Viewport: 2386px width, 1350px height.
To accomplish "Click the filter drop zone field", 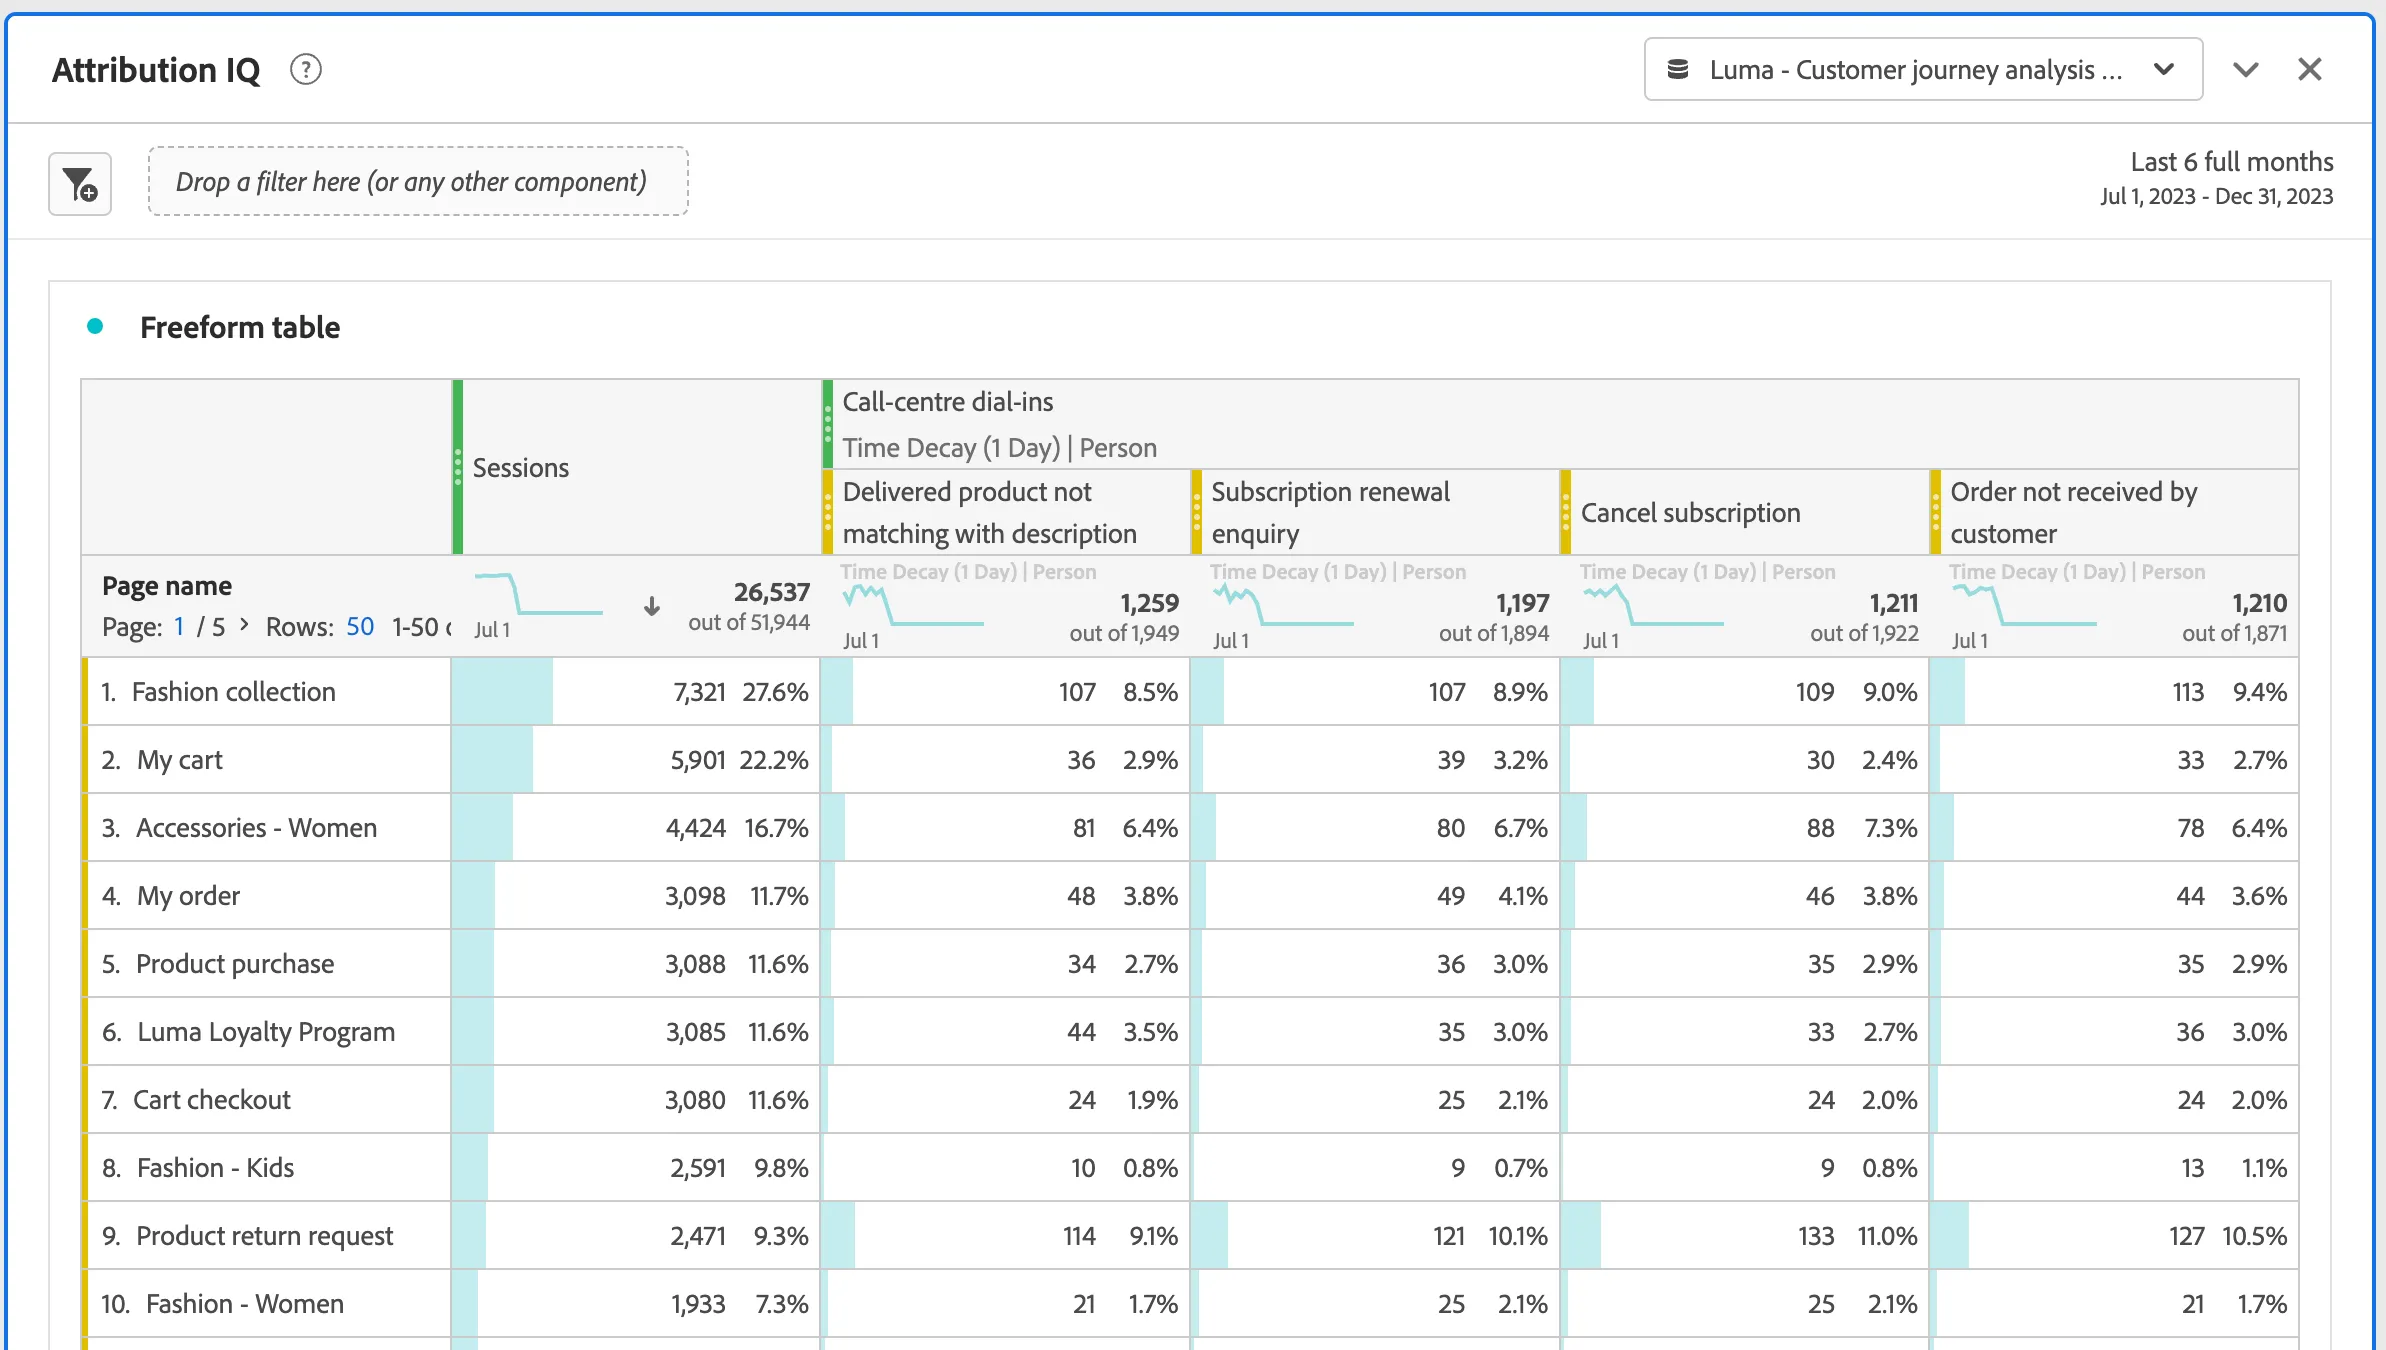I will (x=418, y=181).
